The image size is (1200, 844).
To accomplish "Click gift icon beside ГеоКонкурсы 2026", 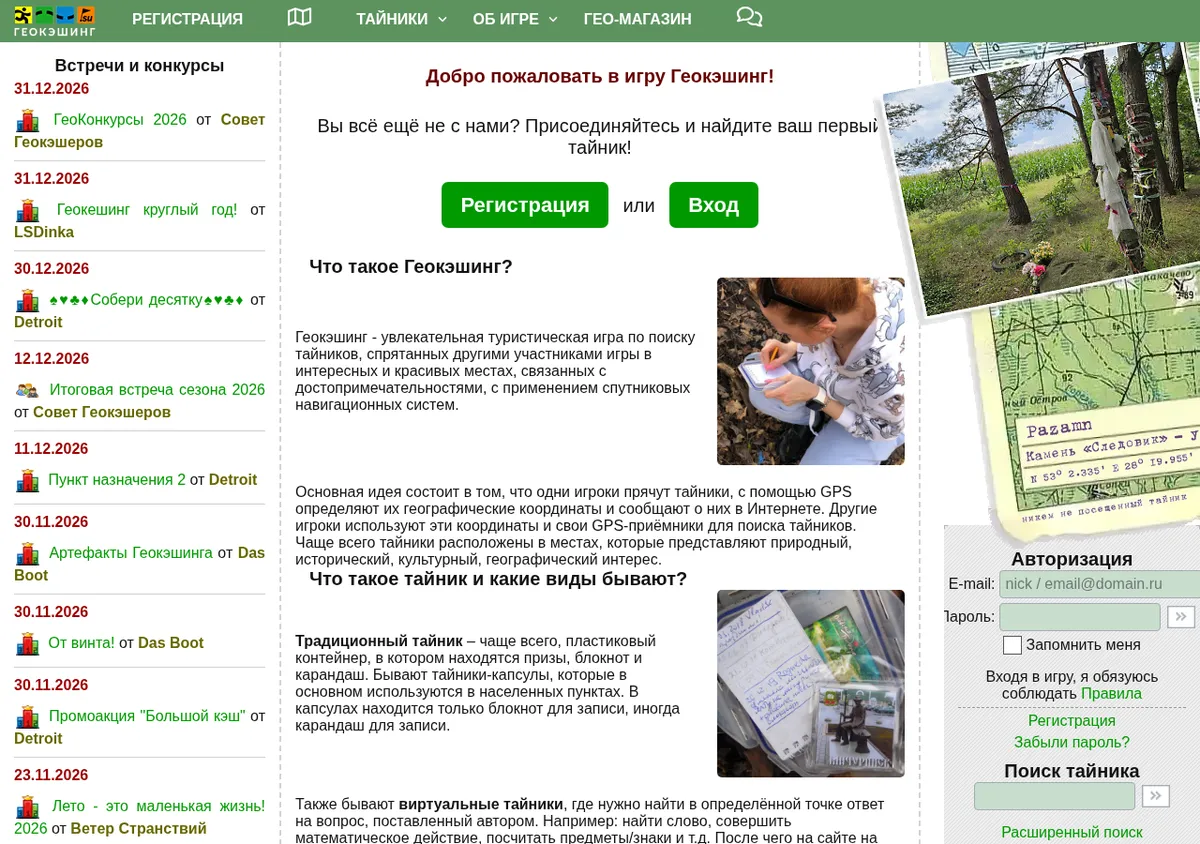I will [28, 121].
